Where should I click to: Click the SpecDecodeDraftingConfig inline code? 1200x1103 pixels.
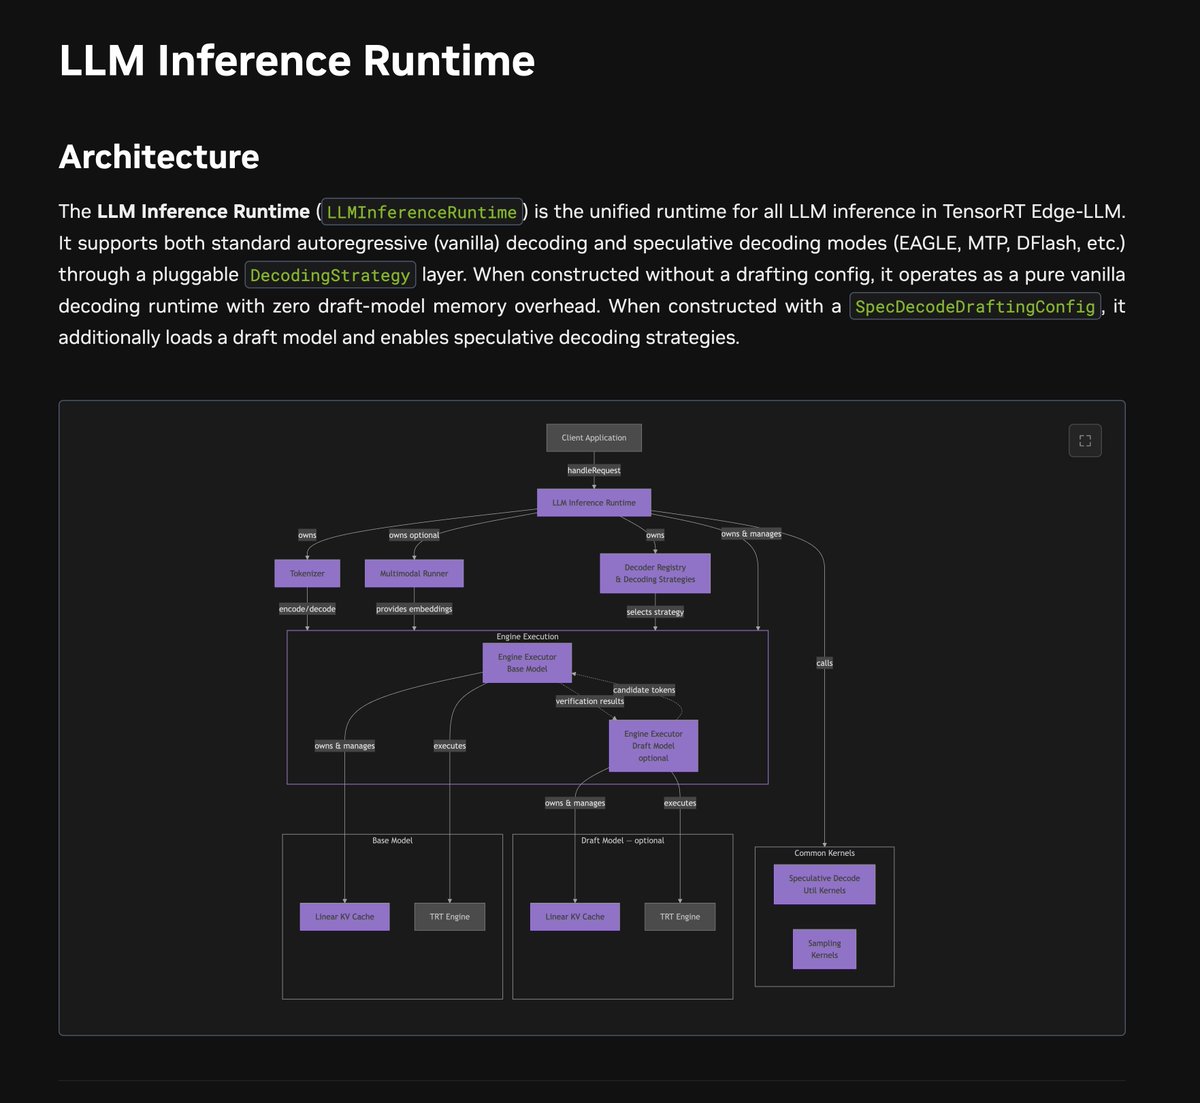(975, 306)
